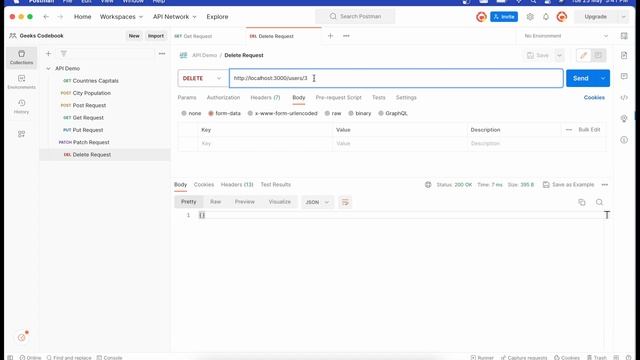Open the settings gear icon
This screenshot has width=640, height=360.
pos(530,17)
